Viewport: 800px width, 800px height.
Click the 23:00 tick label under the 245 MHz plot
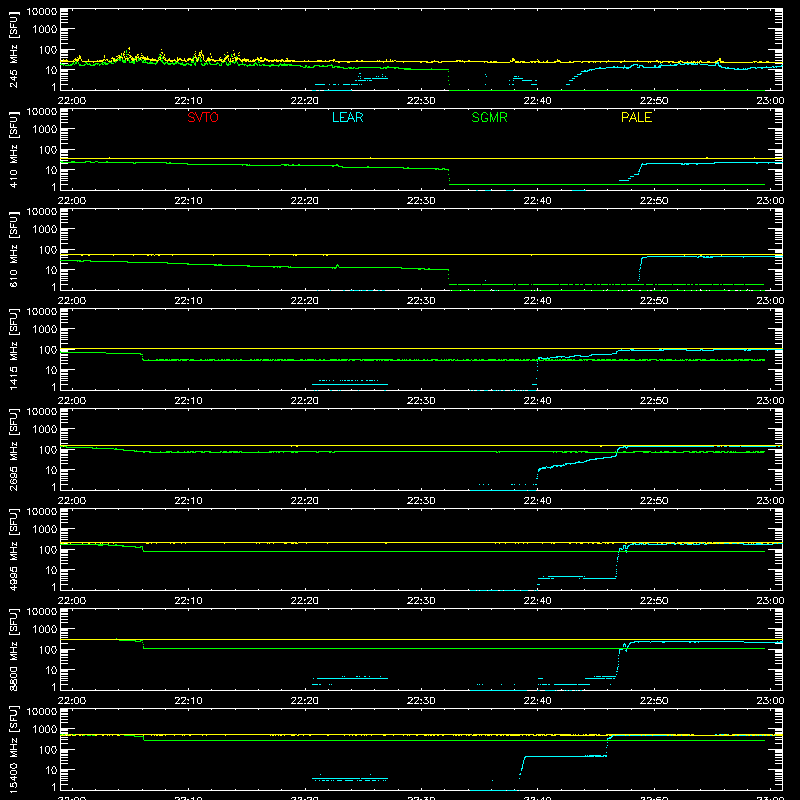[x=770, y=101]
